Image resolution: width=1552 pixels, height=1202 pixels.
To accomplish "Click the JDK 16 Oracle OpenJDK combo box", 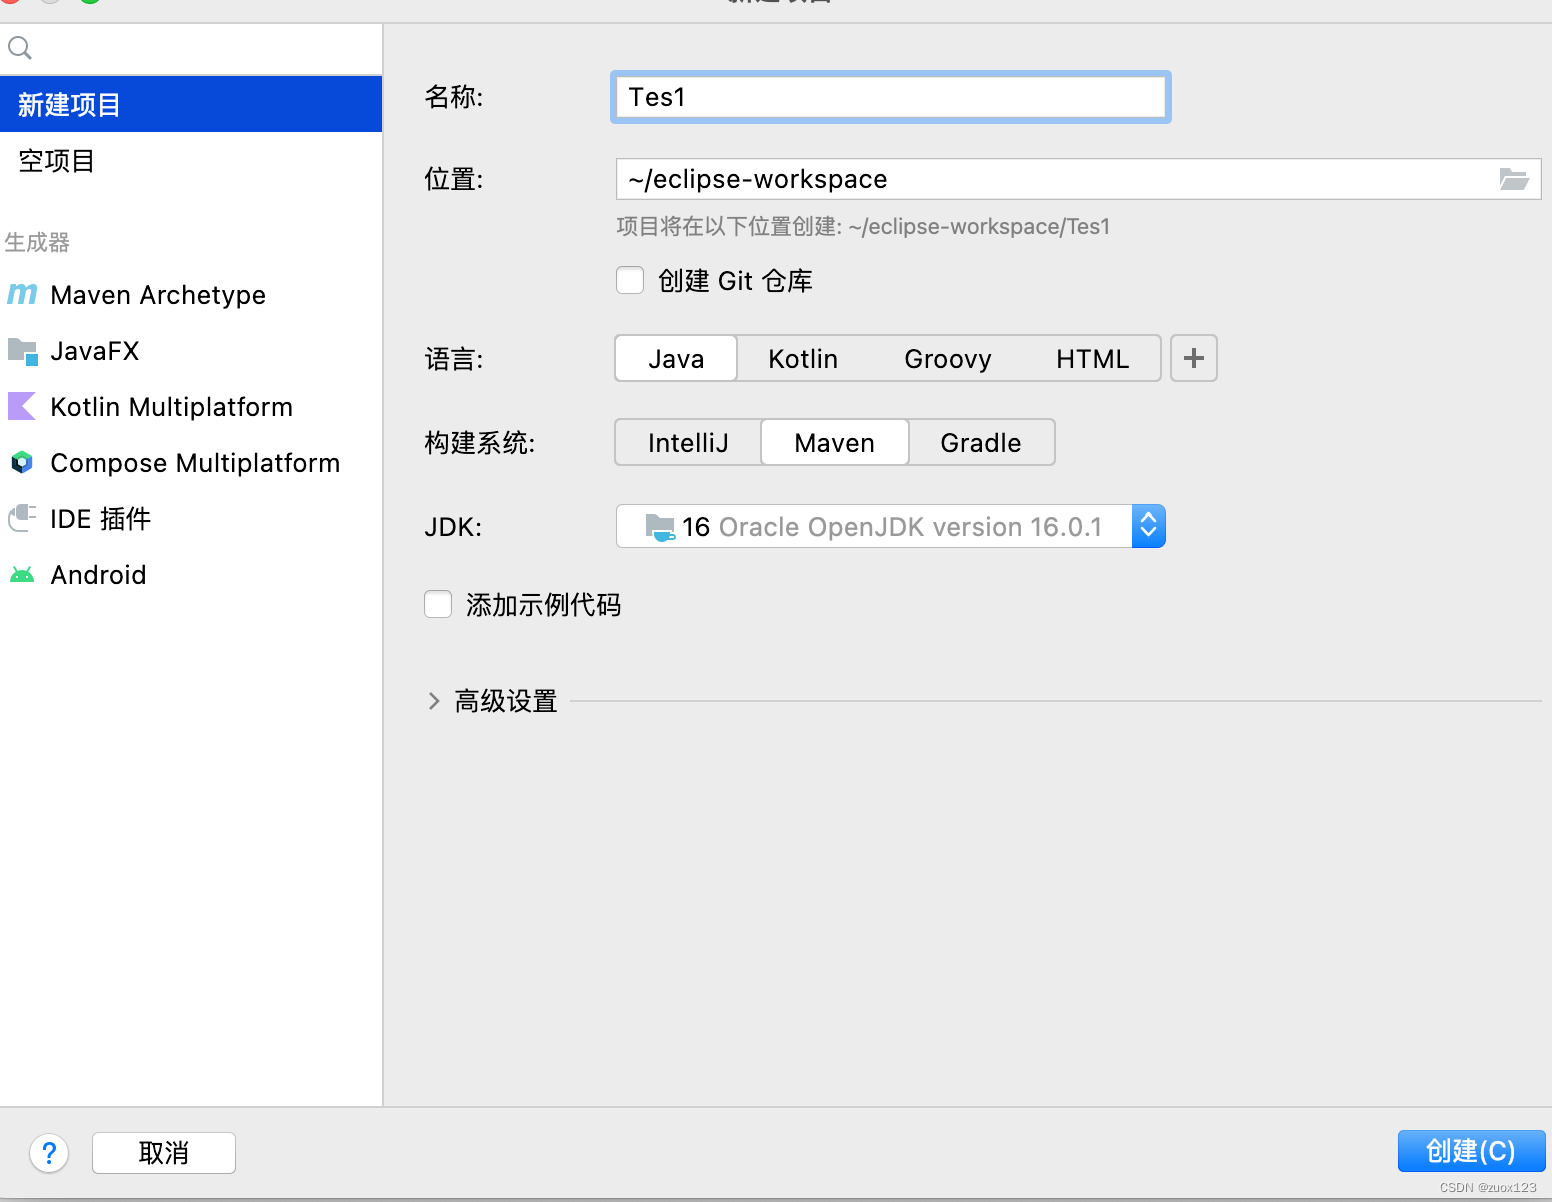I will point(891,526).
